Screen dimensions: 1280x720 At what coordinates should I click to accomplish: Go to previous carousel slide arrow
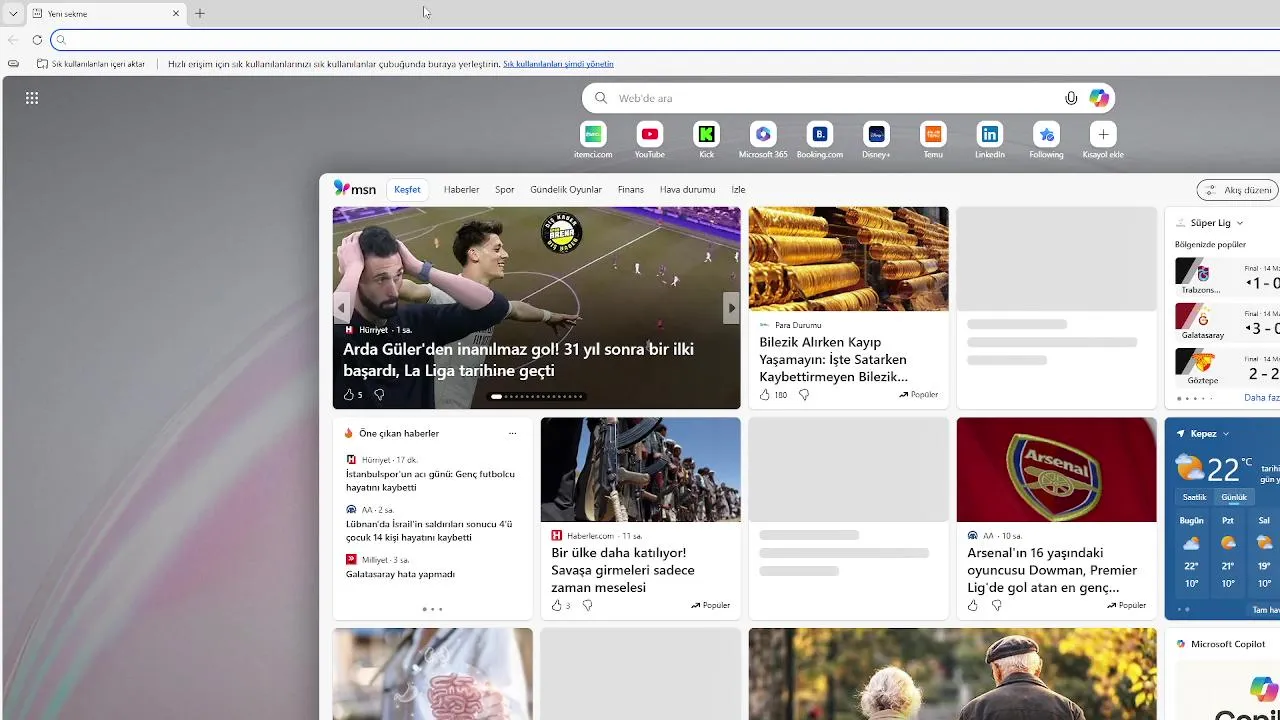coord(341,308)
